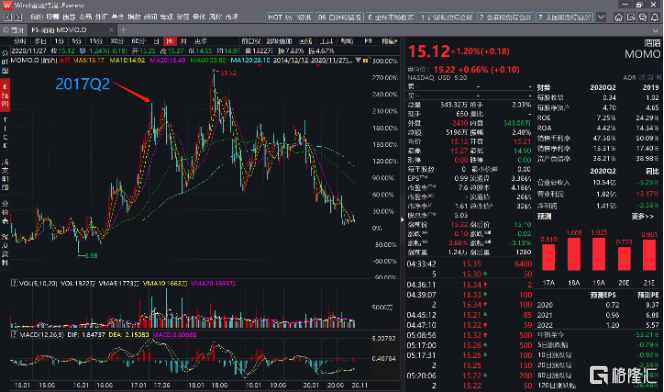This screenshot has width=664, height=392.
Task: Open the shortcut list dropdown beside the shortcut buttons
Action: pos(601,17)
